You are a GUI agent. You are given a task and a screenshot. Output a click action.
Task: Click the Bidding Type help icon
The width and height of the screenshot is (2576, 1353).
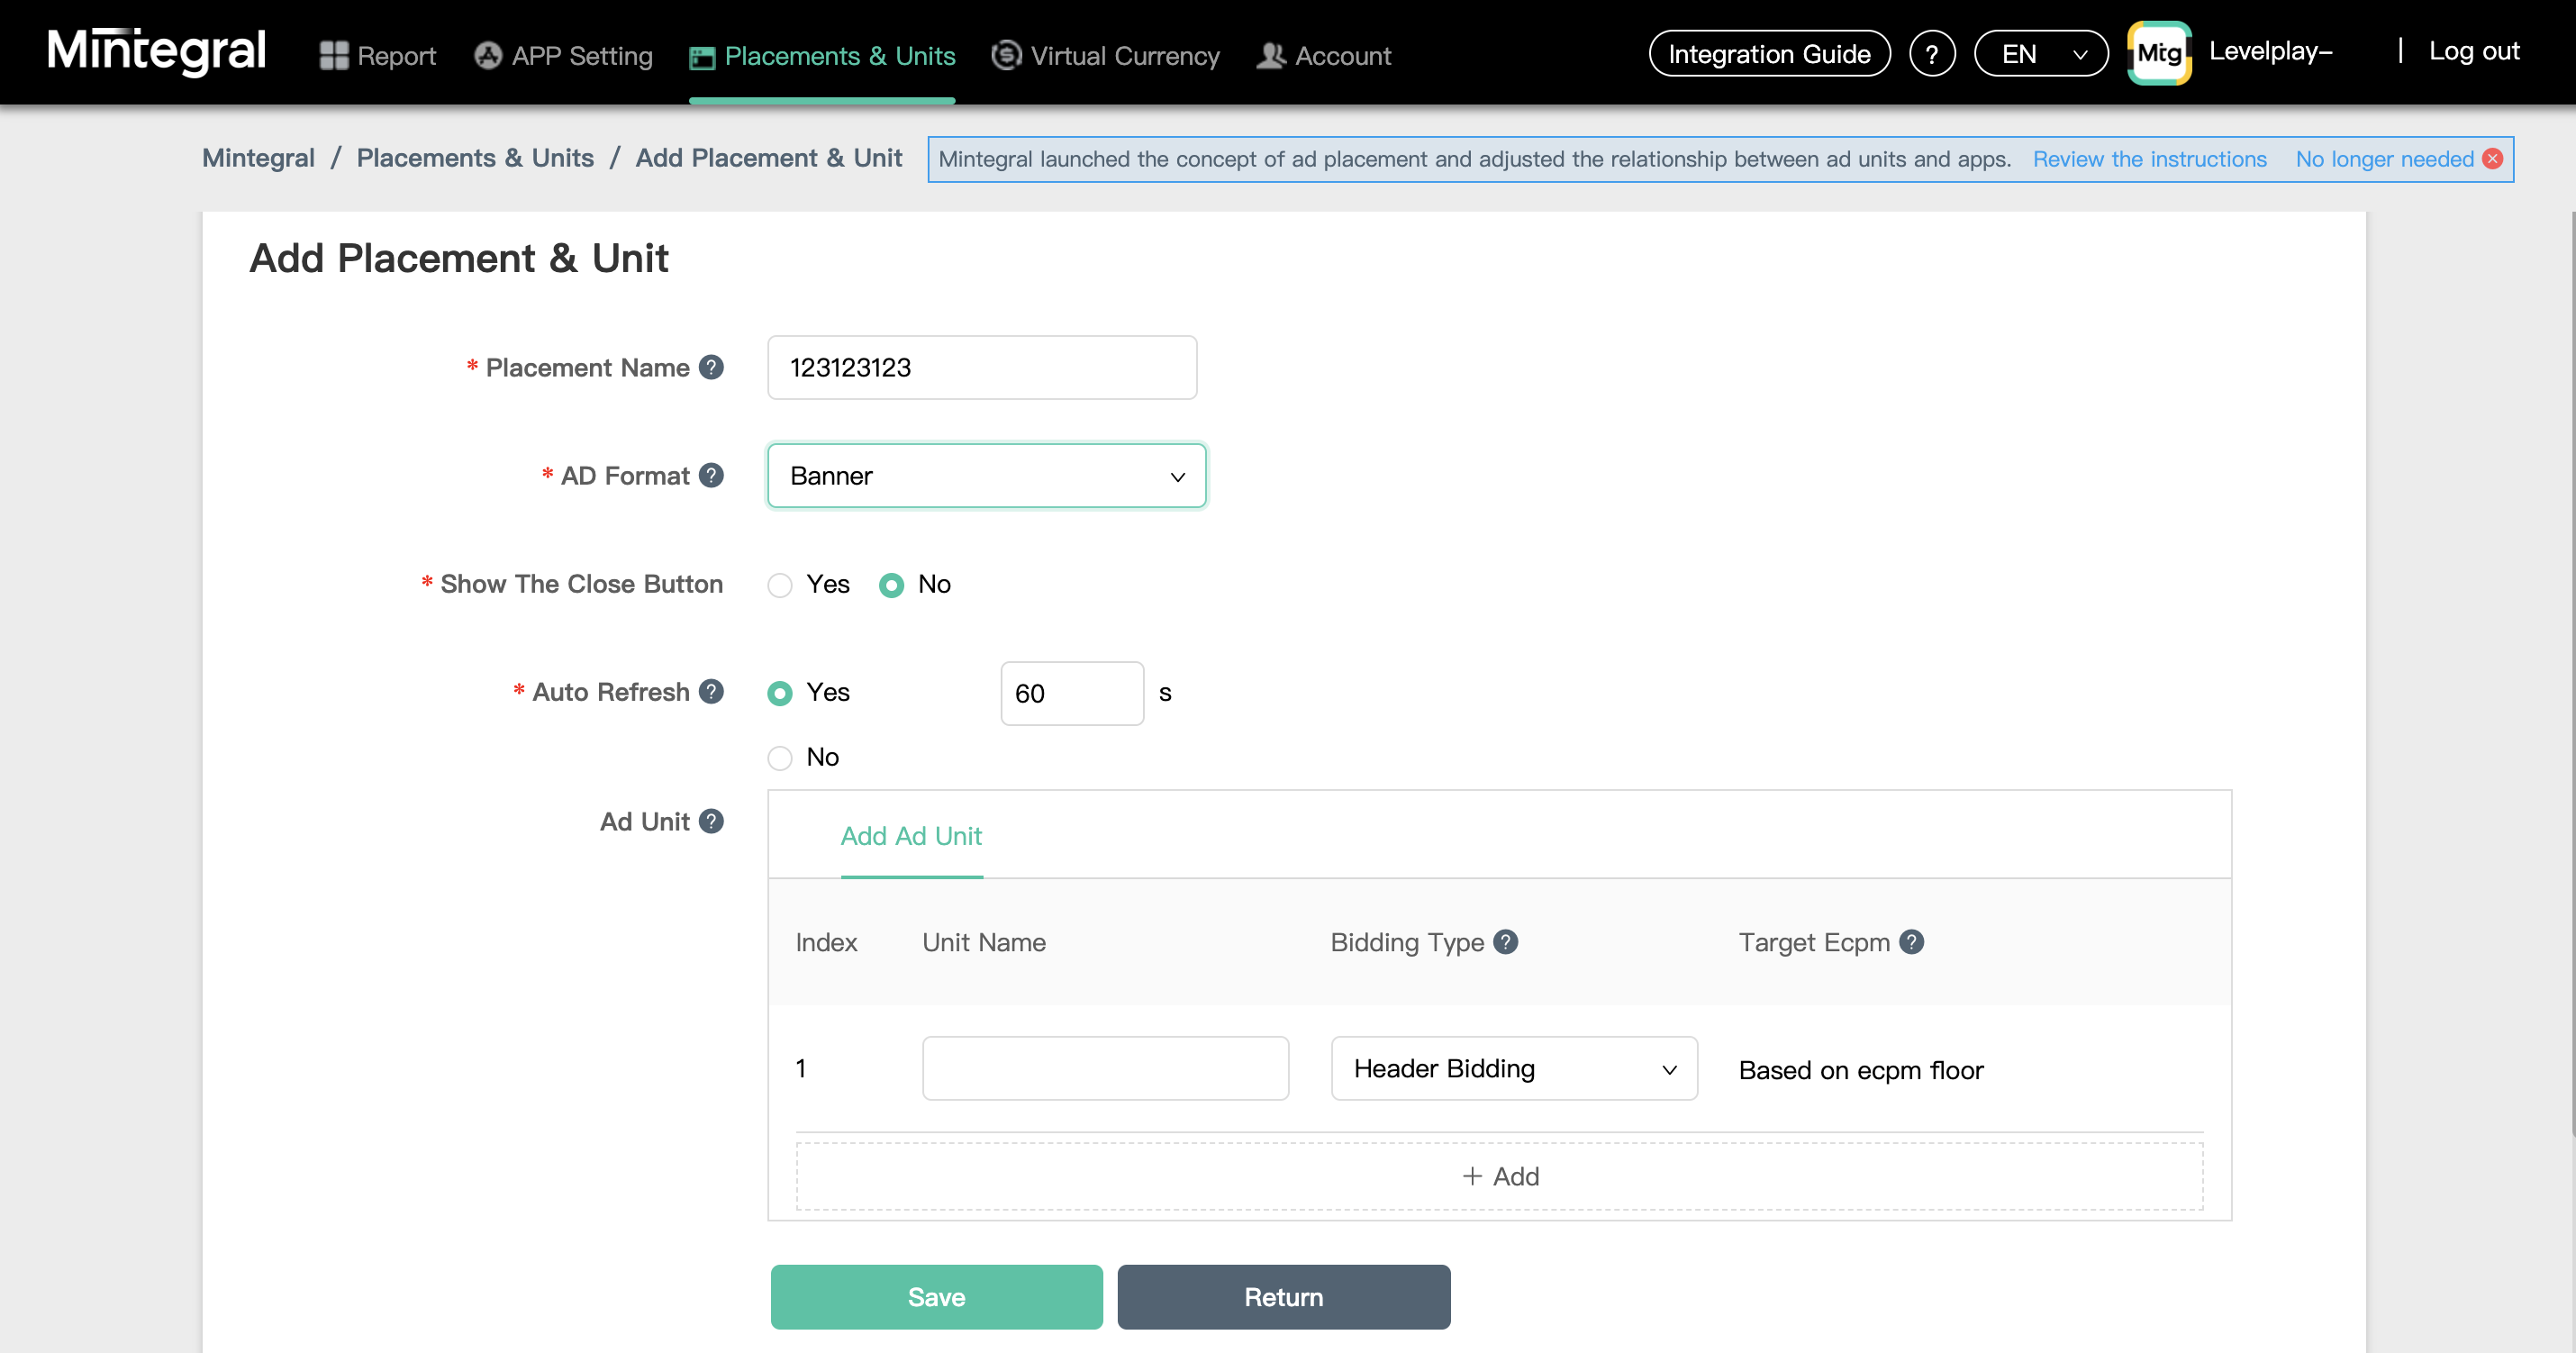1505,942
